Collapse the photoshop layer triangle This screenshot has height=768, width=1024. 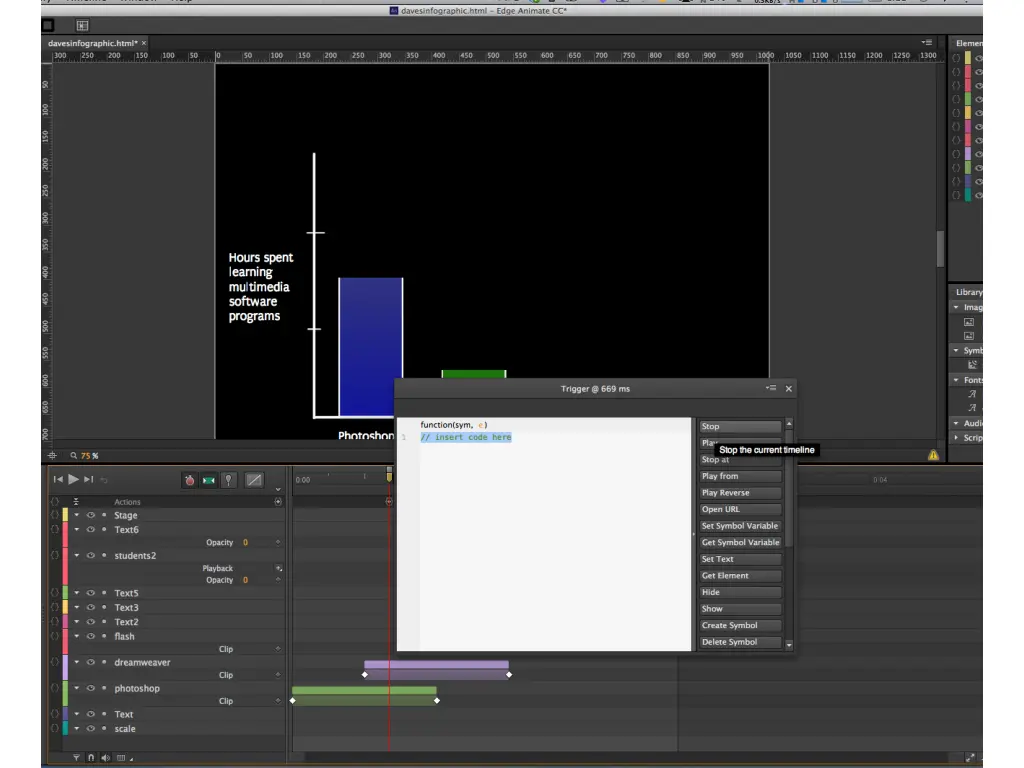(76, 688)
